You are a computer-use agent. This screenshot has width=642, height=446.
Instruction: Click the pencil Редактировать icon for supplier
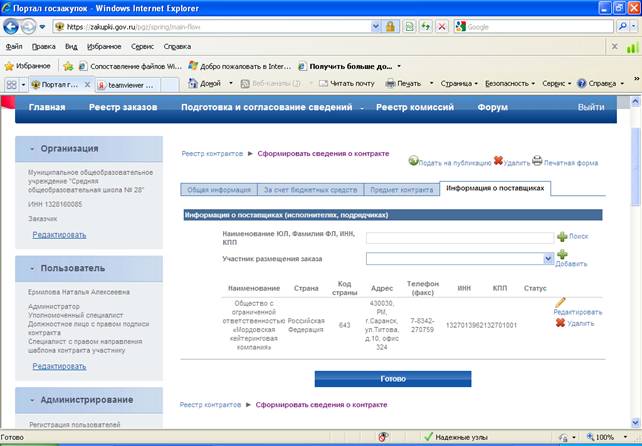tap(560, 303)
